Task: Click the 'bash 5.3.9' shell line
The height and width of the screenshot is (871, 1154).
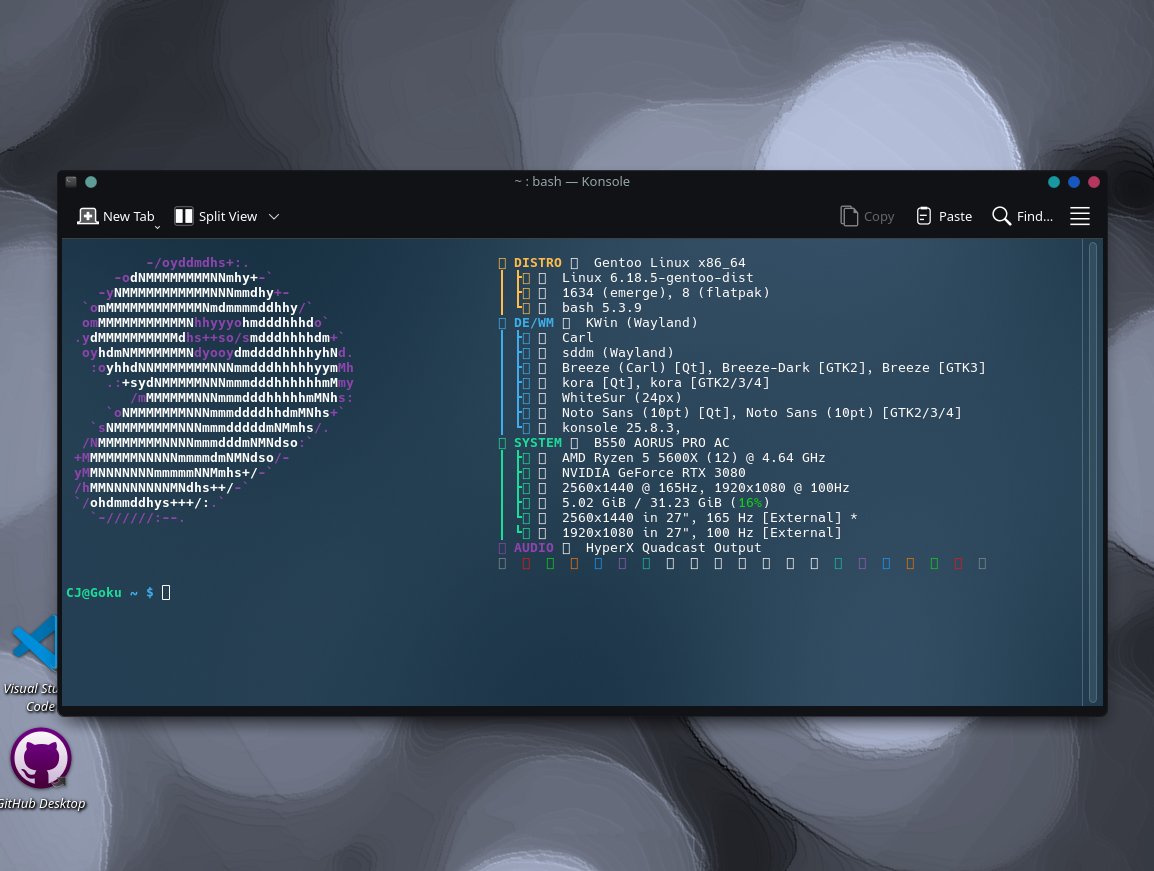Action: click(601, 308)
